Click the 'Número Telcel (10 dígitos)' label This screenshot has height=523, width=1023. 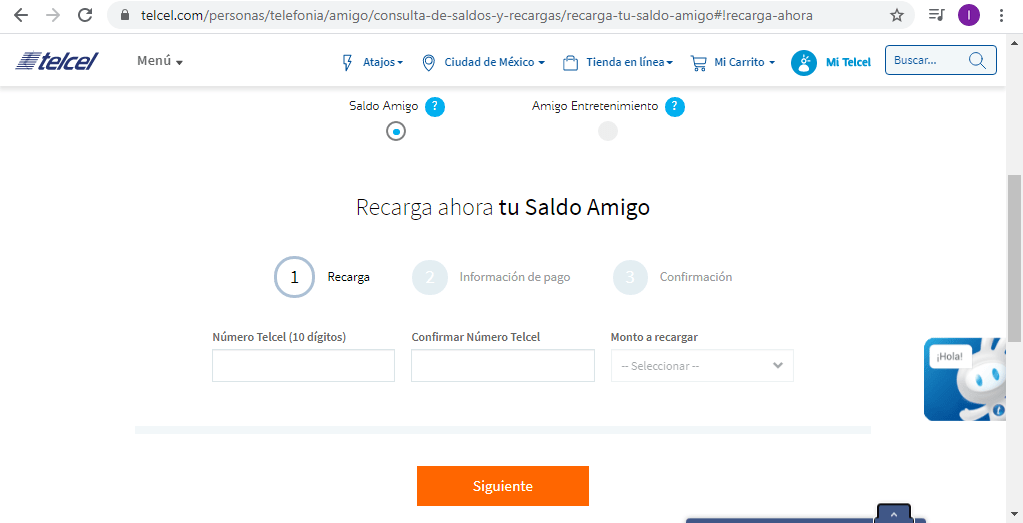279,337
